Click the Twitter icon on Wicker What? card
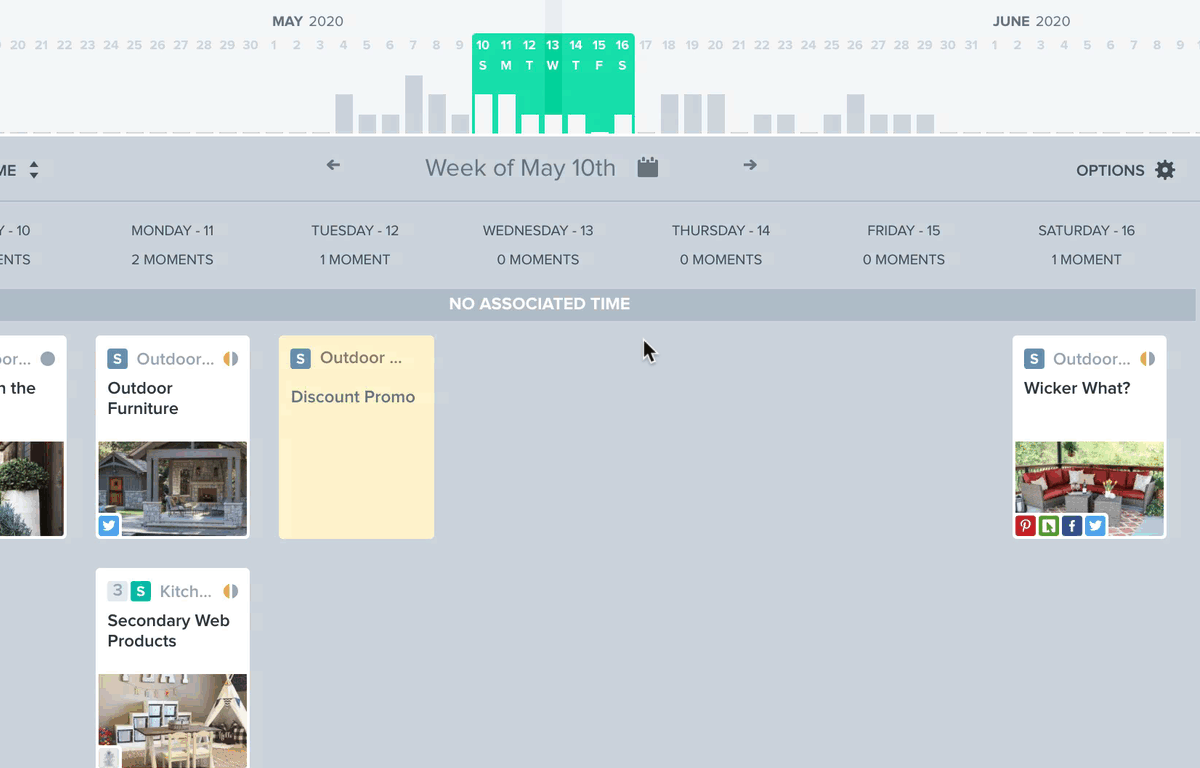Viewport: 1200px width, 768px height. (x=1096, y=525)
